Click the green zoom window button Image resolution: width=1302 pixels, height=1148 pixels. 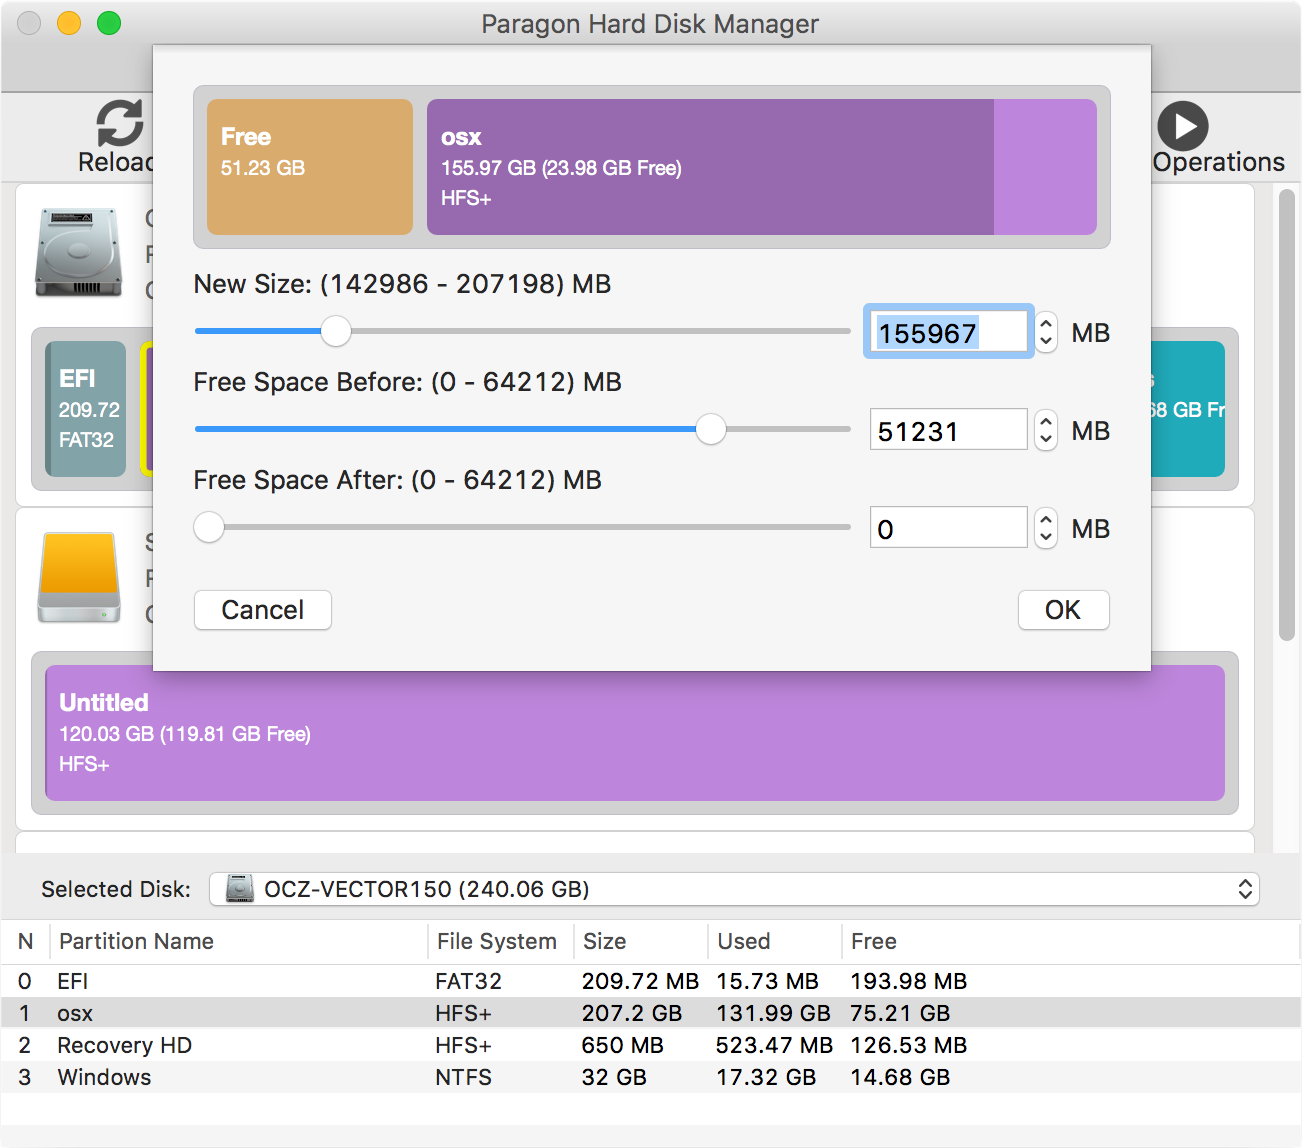coord(109,23)
